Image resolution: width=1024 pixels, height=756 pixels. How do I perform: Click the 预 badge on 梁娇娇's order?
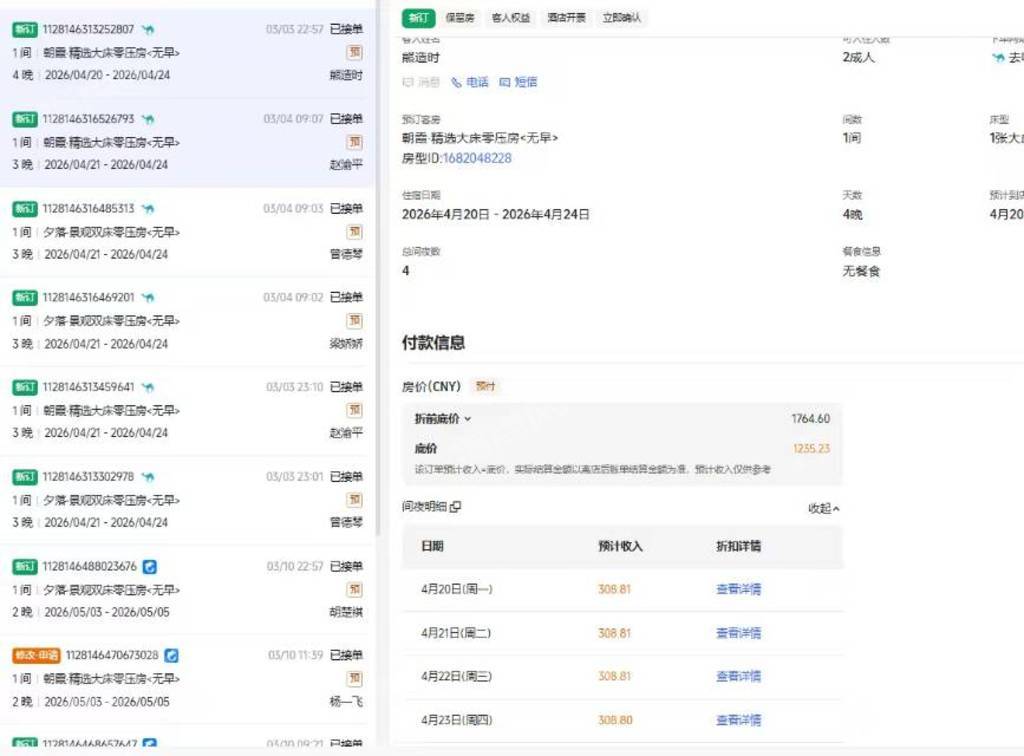point(354,321)
